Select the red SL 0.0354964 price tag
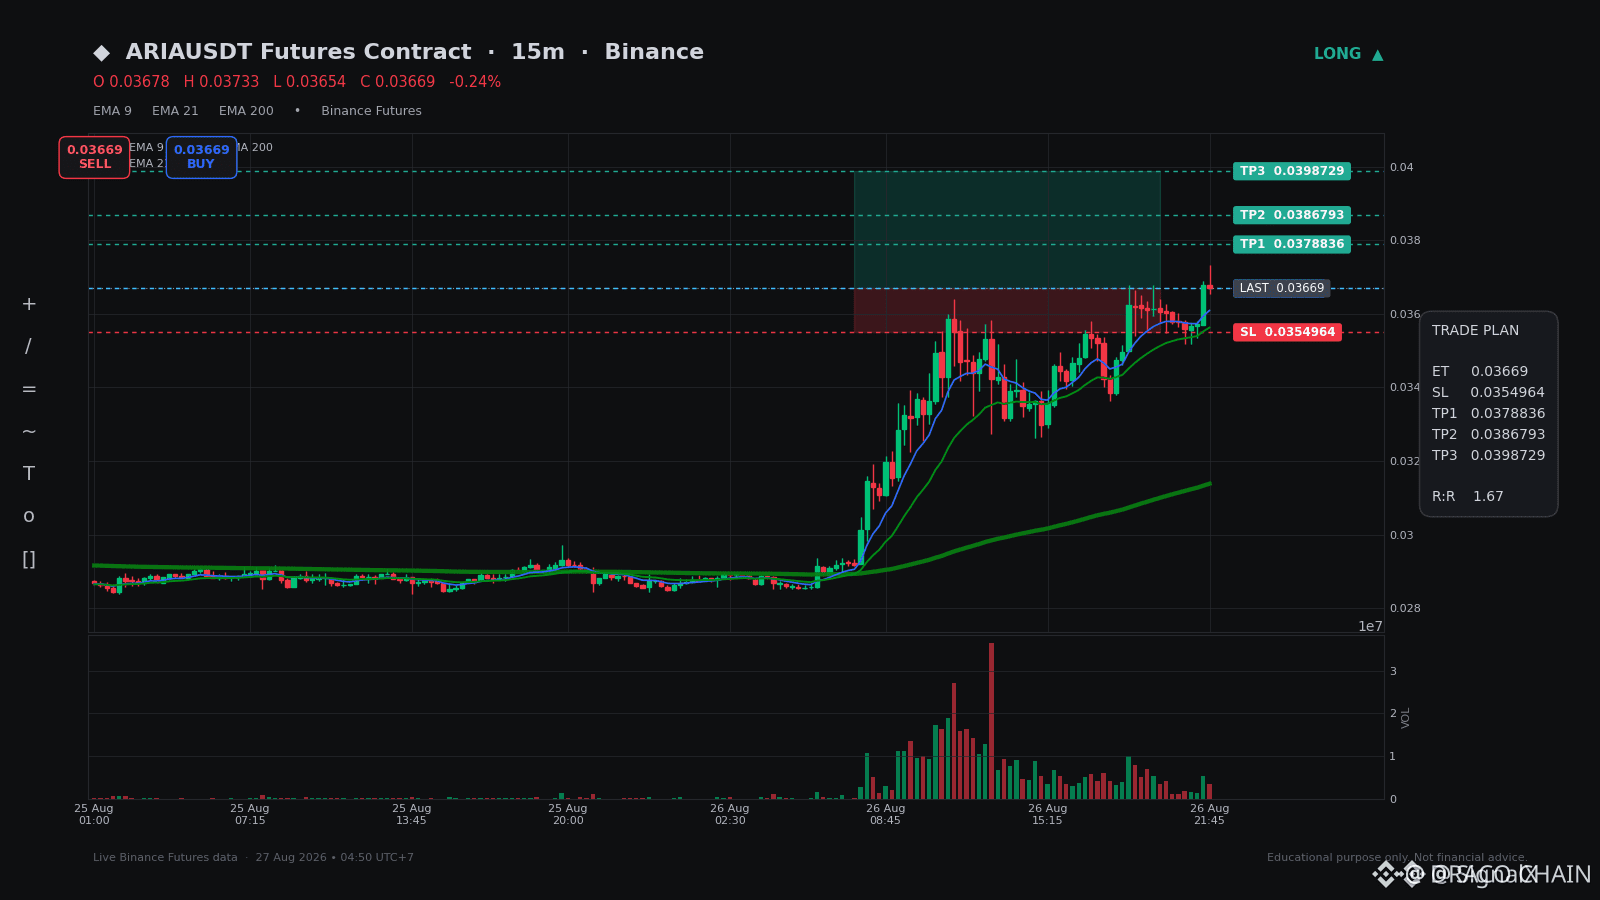 (1287, 332)
